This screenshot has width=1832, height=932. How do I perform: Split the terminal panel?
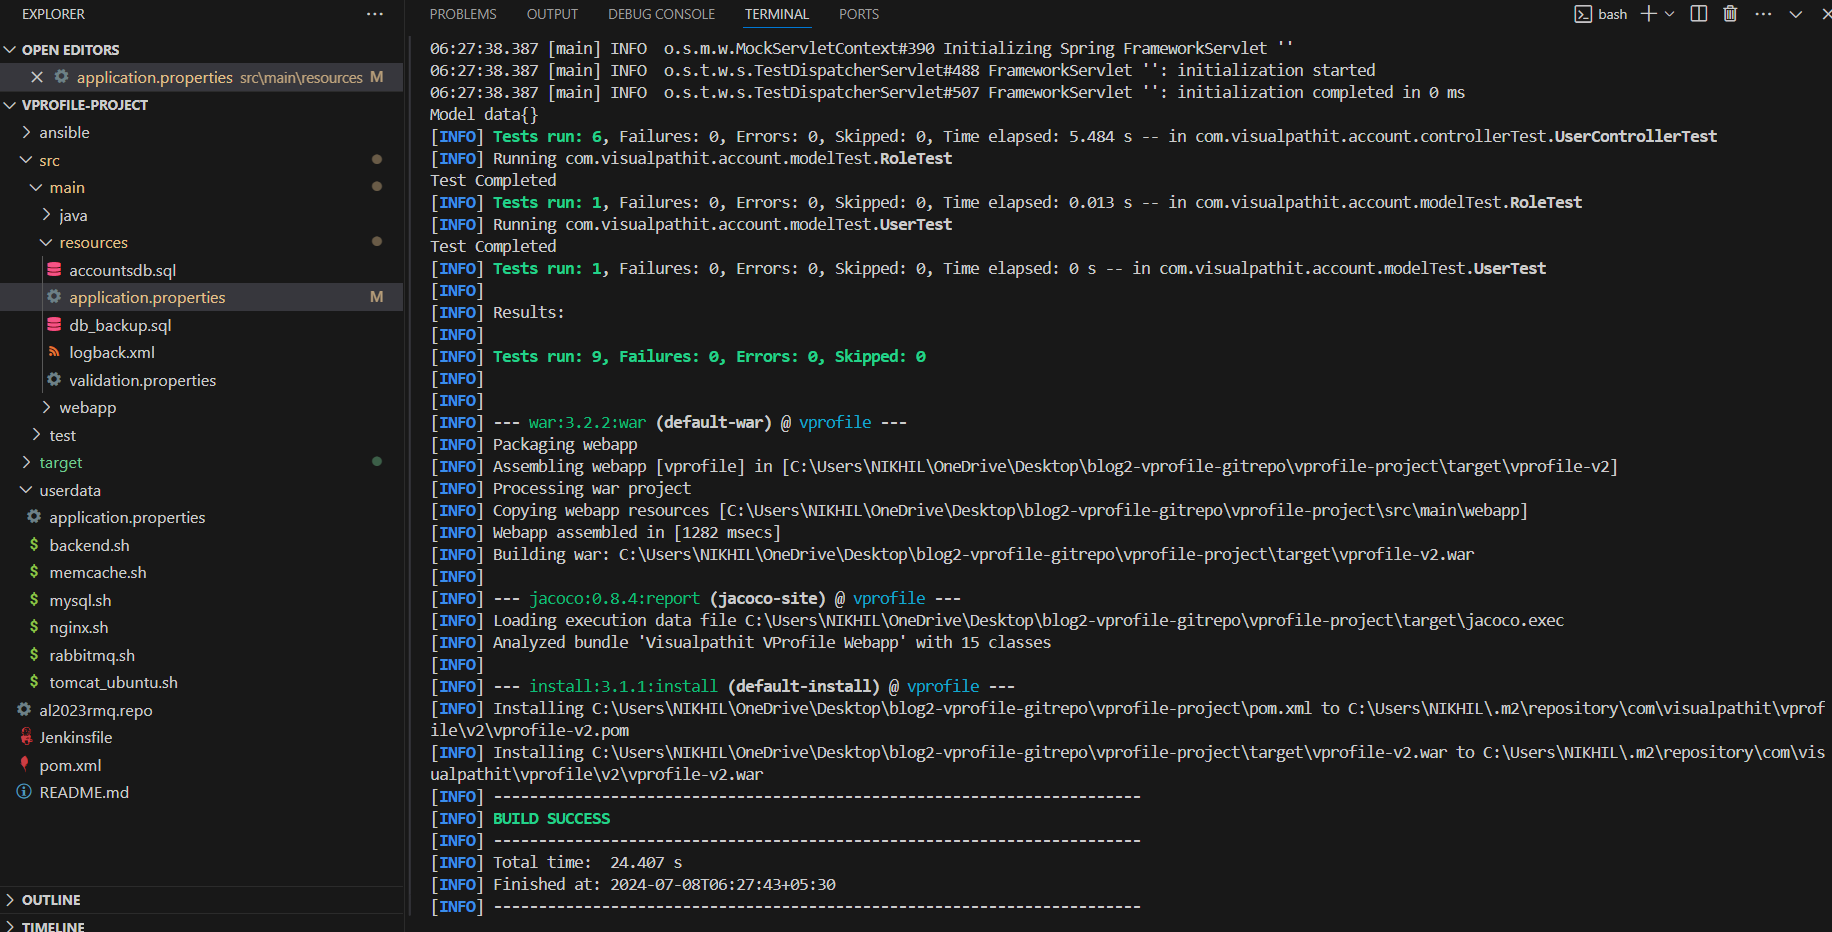pos(1698,14)
